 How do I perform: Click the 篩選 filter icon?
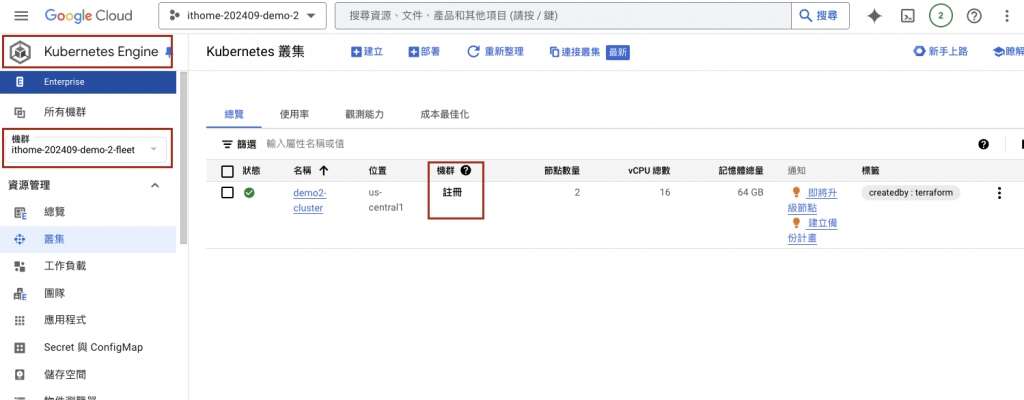coord(227,144)
